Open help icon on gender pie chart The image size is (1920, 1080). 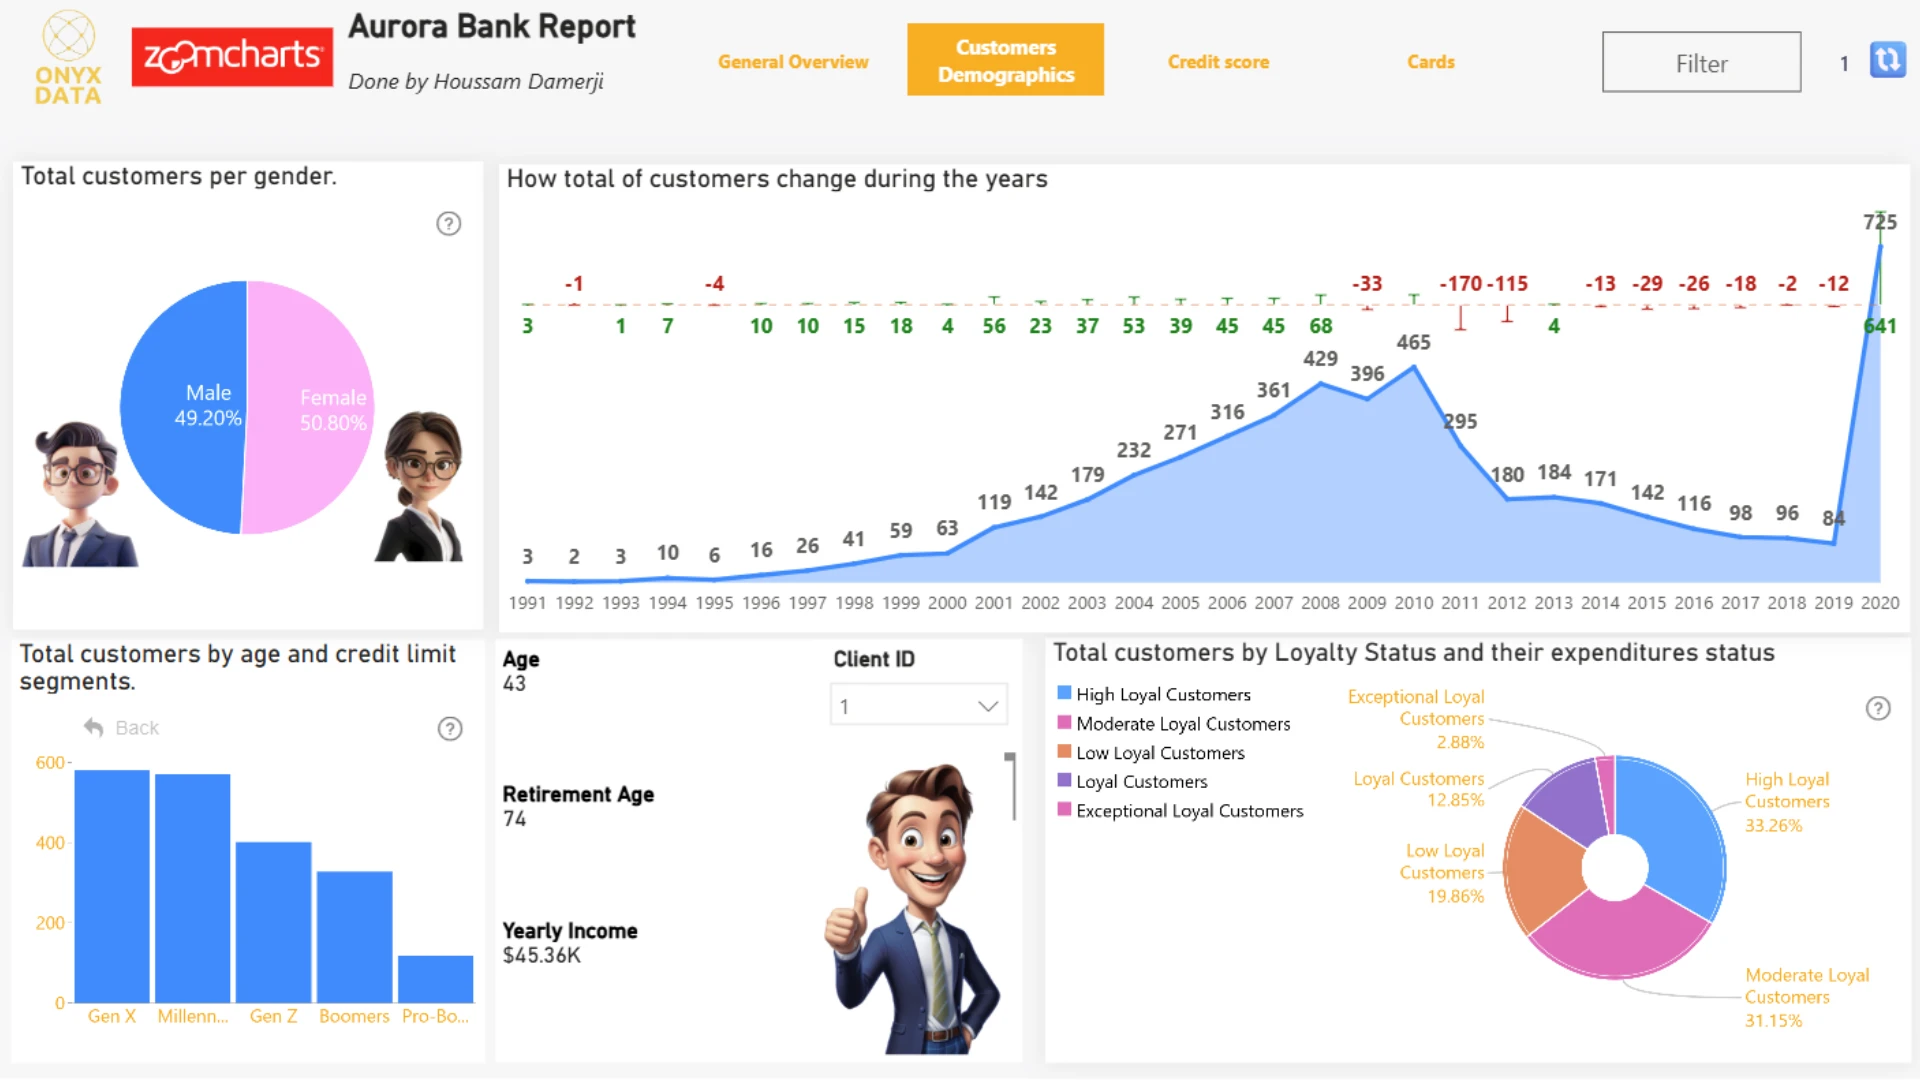click(449, 224)
